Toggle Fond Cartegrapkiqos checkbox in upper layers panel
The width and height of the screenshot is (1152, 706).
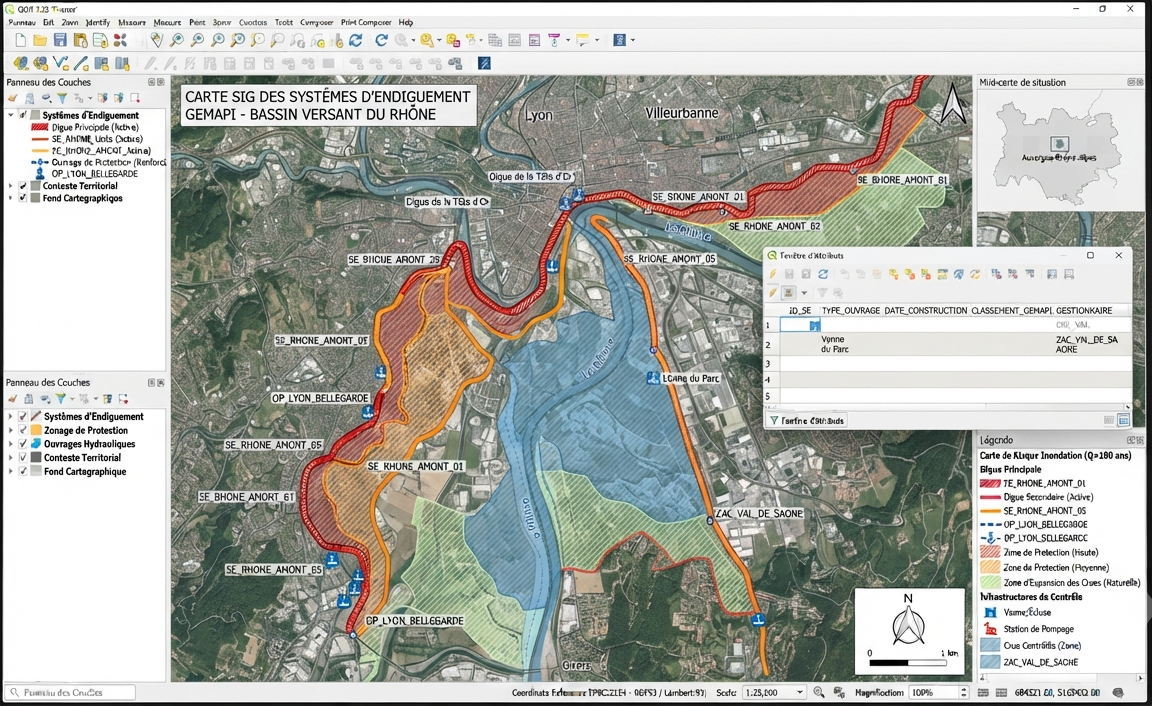23,198
